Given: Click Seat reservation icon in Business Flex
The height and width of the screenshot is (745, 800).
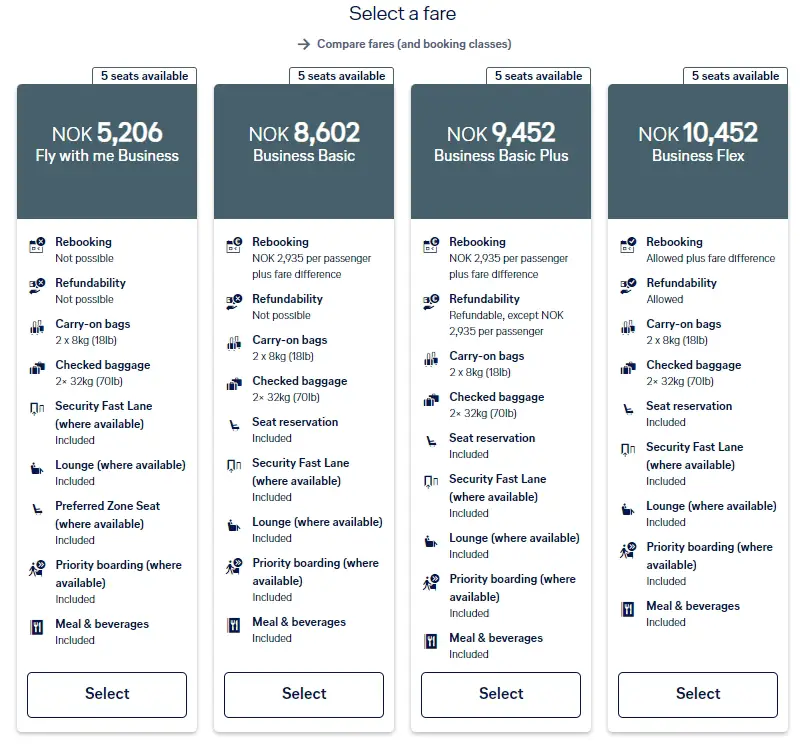Looking at the screenshot, I should (629, 407).
